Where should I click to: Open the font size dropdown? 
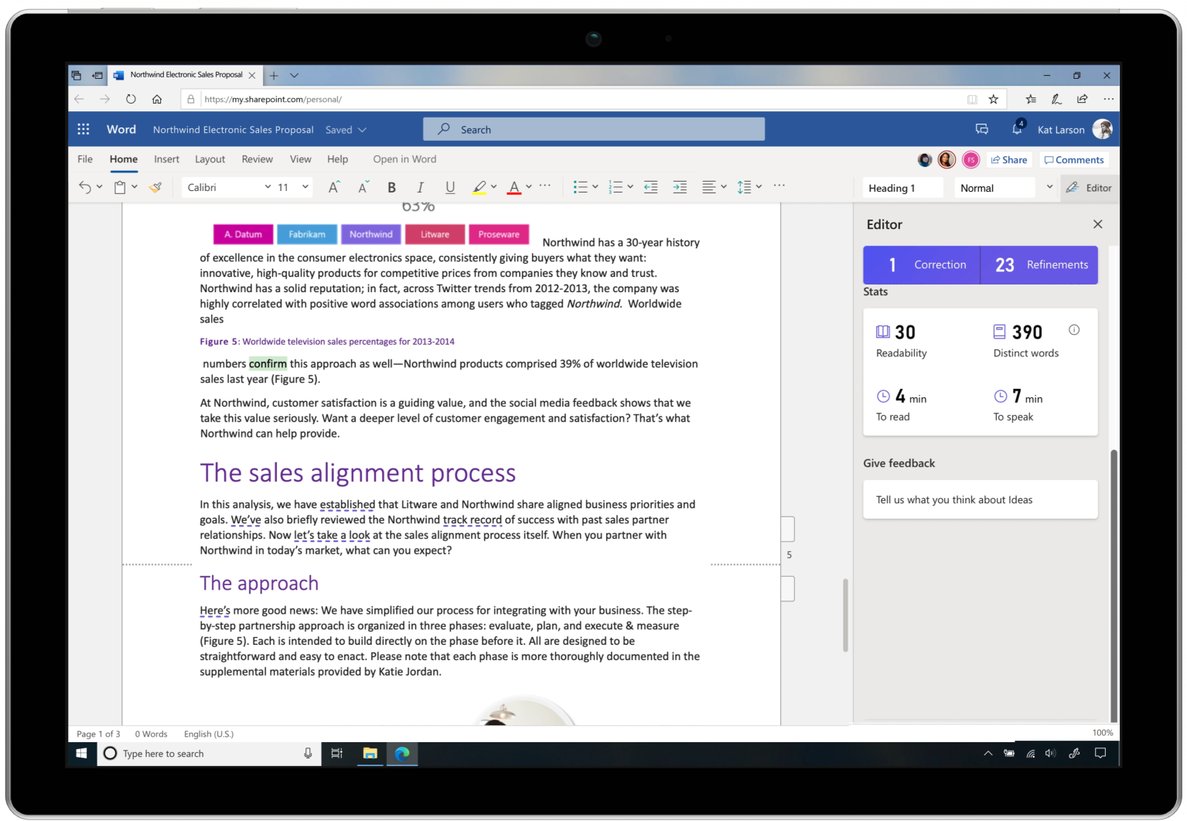(305, 187)
